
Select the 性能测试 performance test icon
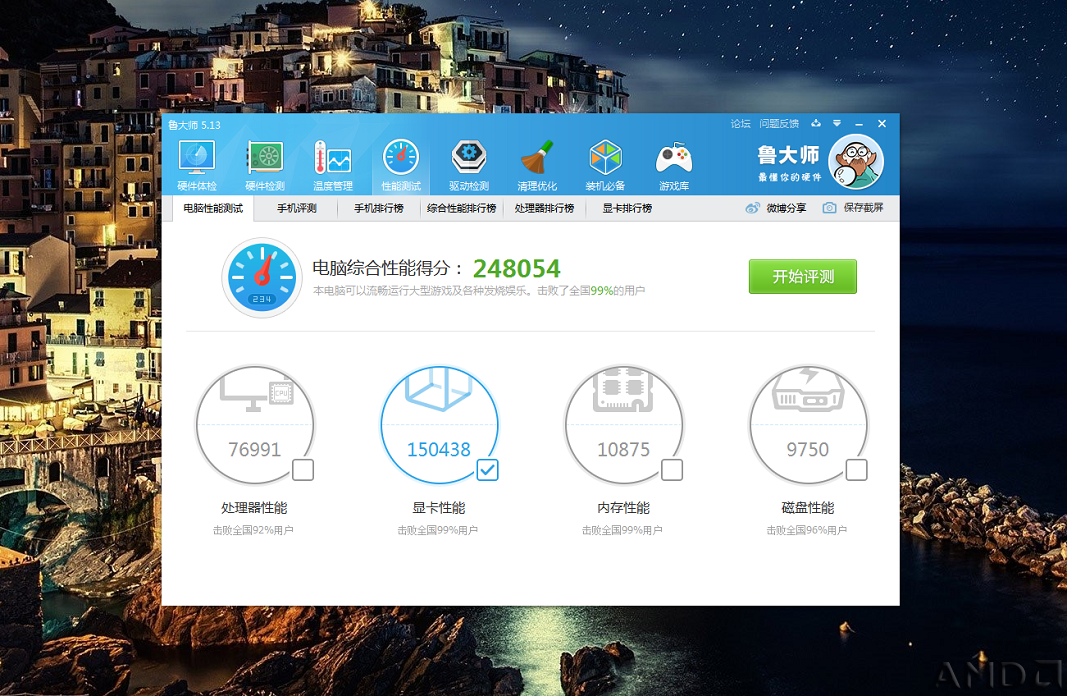click(x=401, y=165)
